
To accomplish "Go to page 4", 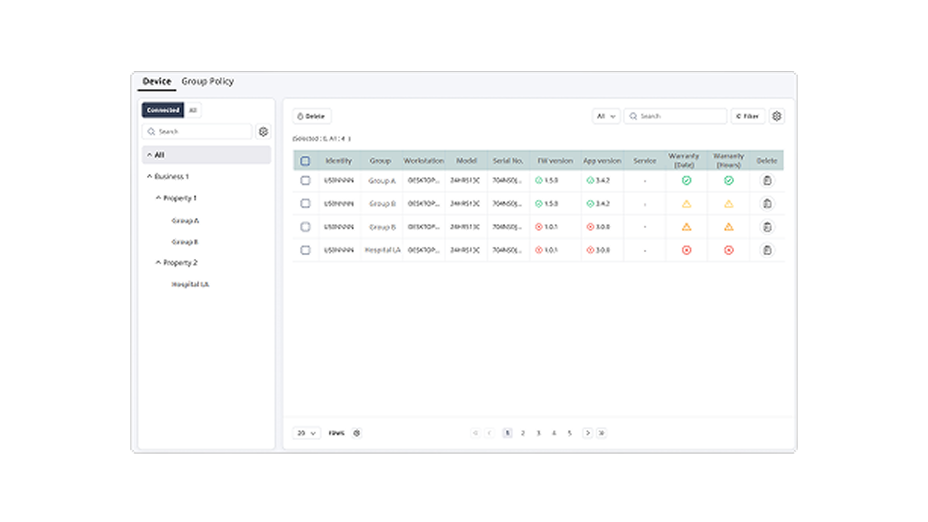I will click(x=554, y=433).
